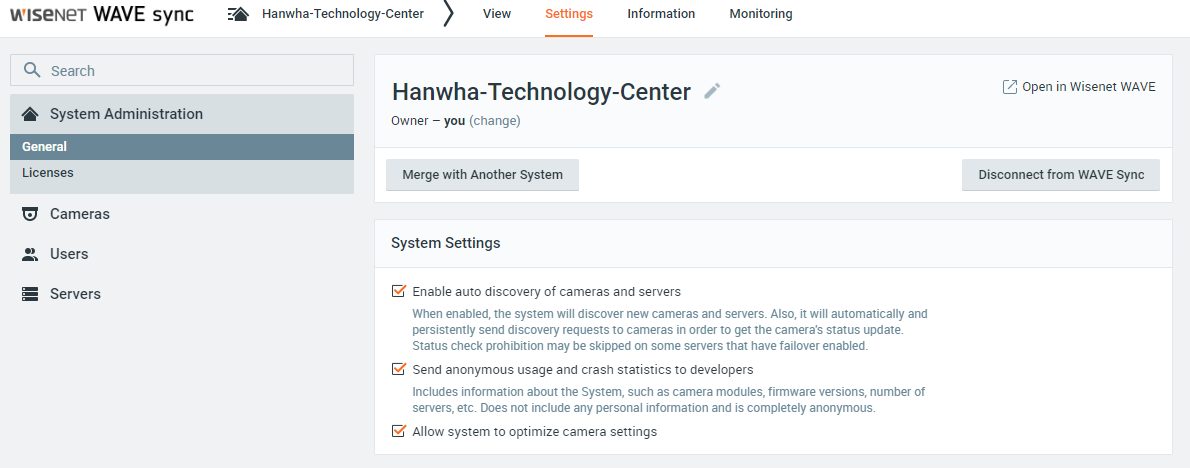Viewport: 1190px width, 468px height.
Task: Click the breadcrumb chevron after the system name
Action: point(449,14)
